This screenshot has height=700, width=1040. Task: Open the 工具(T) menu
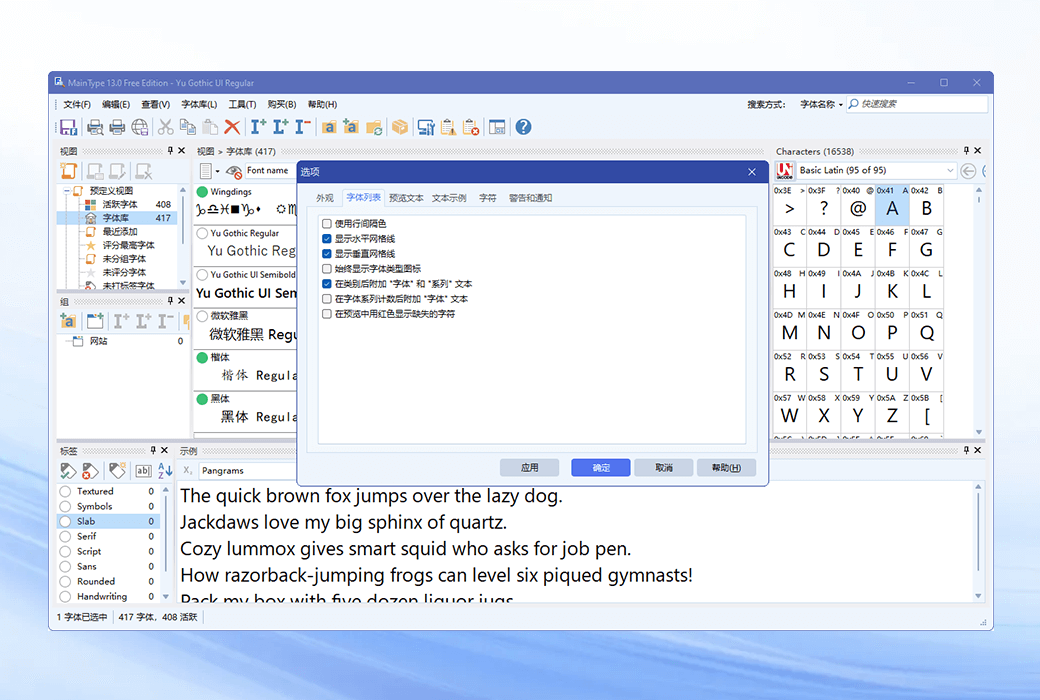pyautogui.click(x=242, y=104)
